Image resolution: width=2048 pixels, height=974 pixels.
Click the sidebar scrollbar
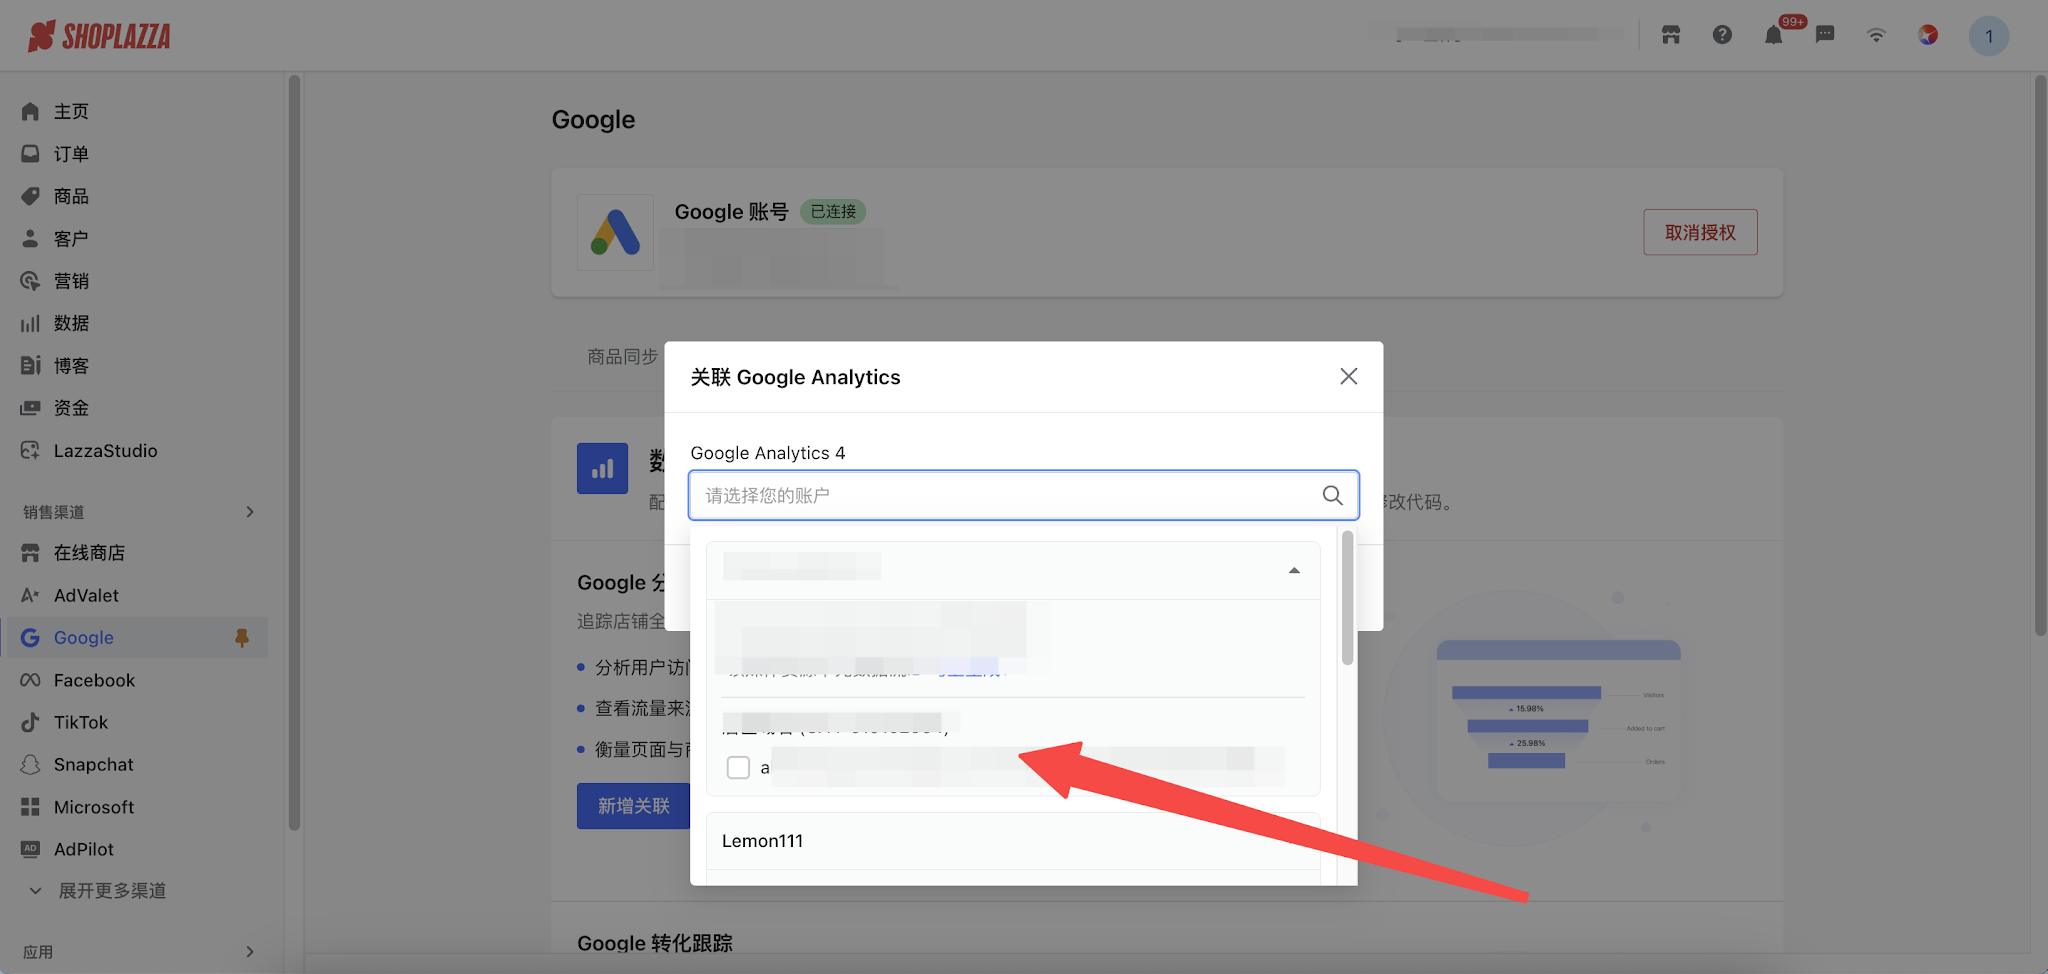[x=294, y=452]
